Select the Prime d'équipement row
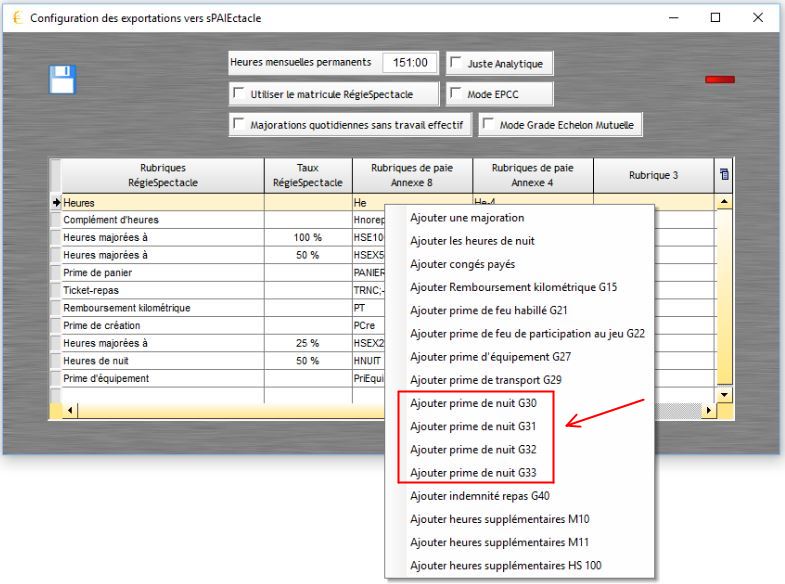This screenshot has width=785, height=584. point(163,378)
